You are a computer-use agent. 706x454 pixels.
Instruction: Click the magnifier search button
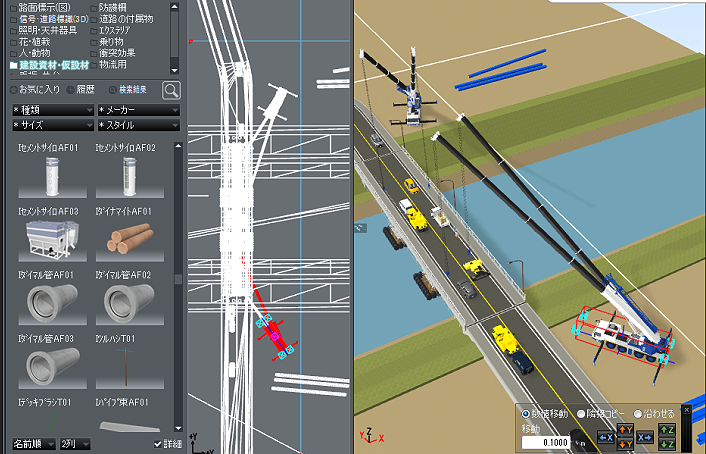coord(171,90)
